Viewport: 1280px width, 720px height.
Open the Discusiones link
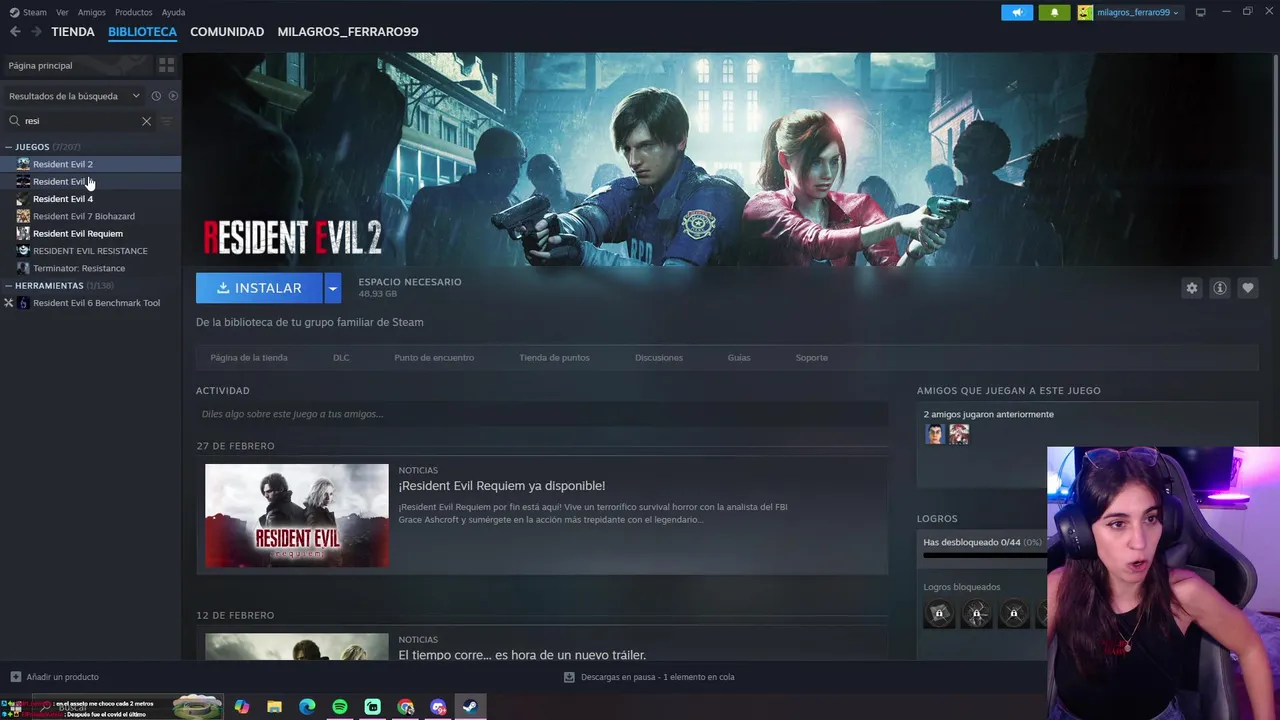pos(659,358)
